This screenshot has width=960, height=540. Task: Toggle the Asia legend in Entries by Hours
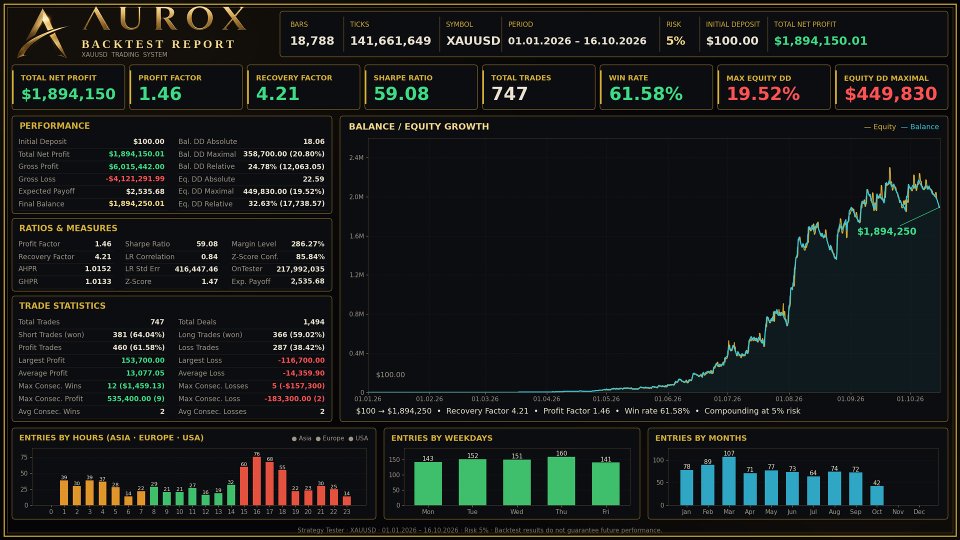tap(301, 438)
